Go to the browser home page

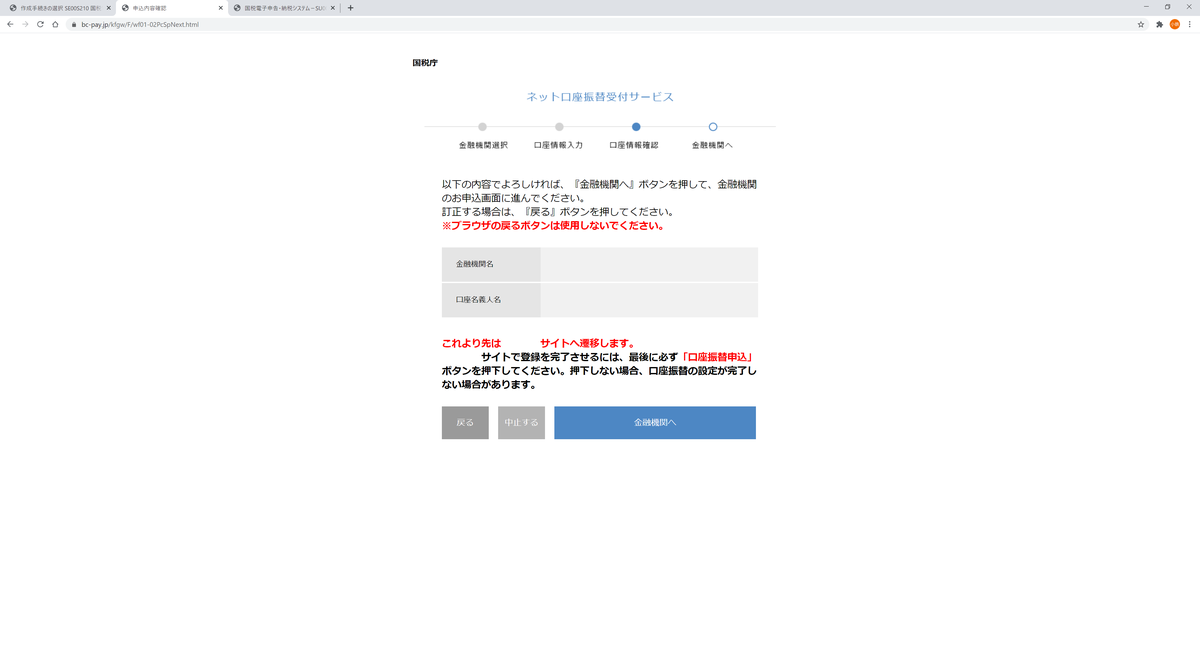coord(55,24)
